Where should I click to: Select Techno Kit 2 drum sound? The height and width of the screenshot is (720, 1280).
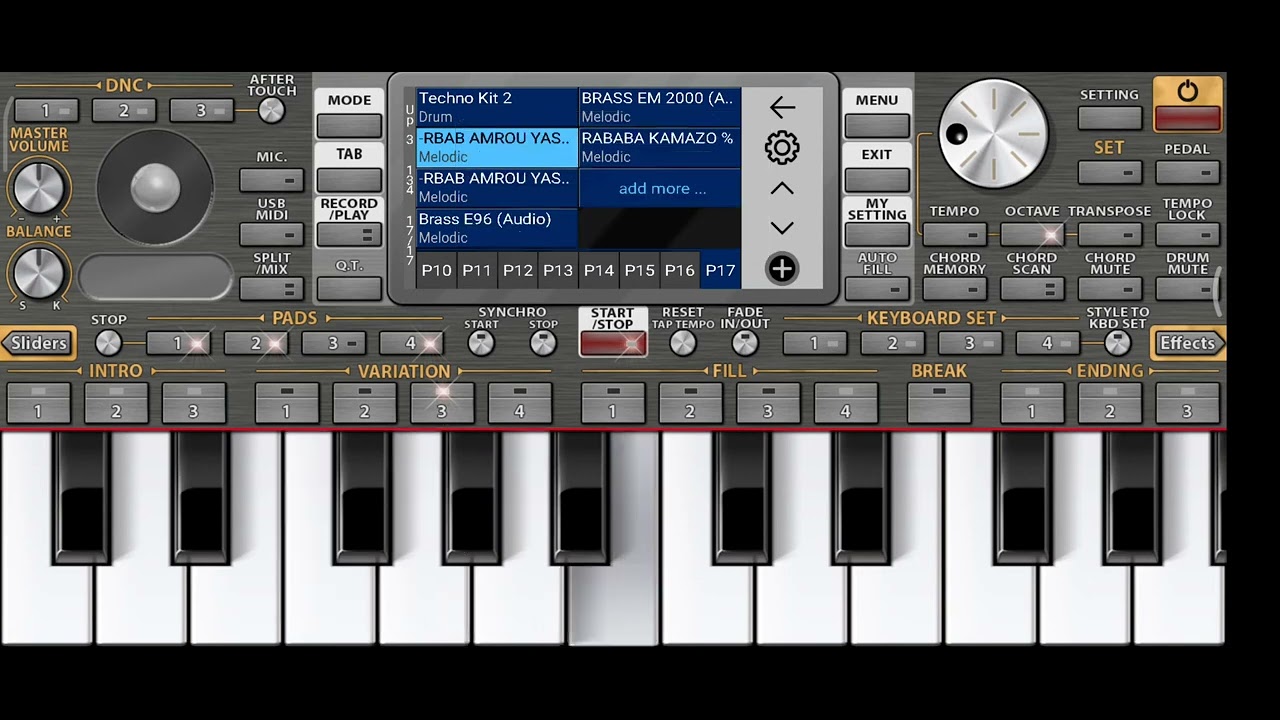click(497, 107)
